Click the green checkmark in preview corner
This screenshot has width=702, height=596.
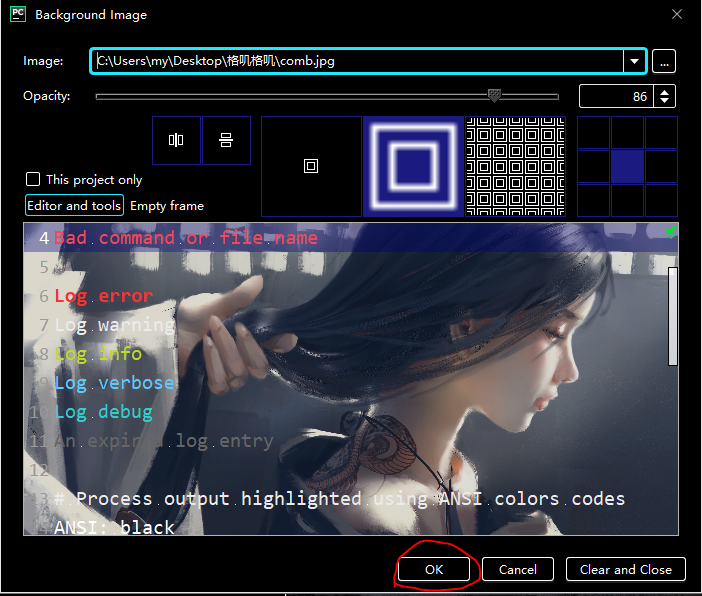point(670,232)
